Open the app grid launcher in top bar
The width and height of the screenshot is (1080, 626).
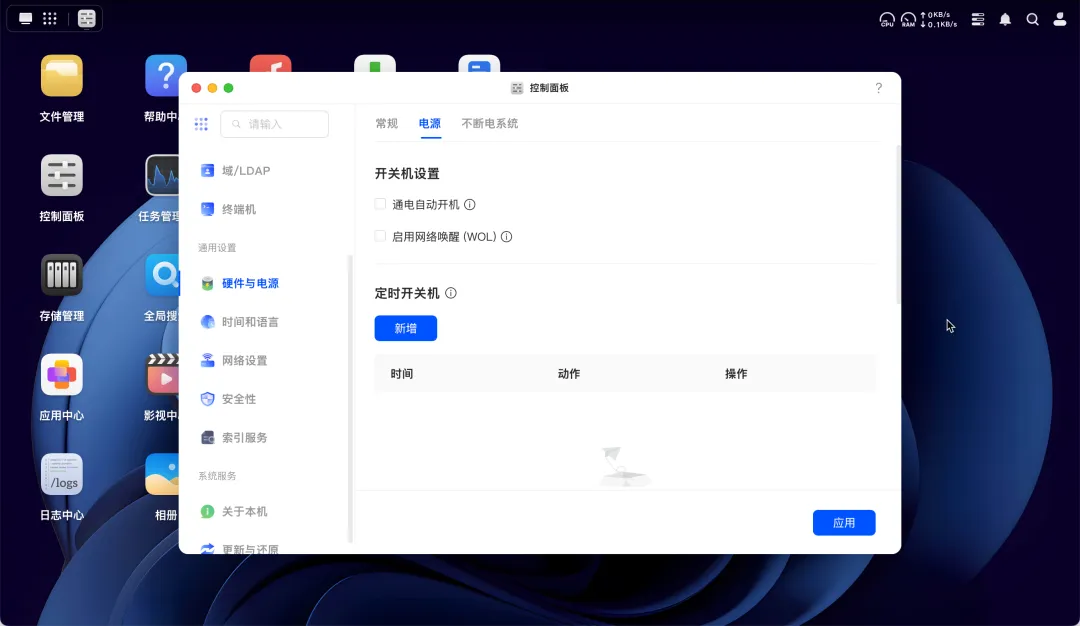pyautogui.click(x=50, y=19)
